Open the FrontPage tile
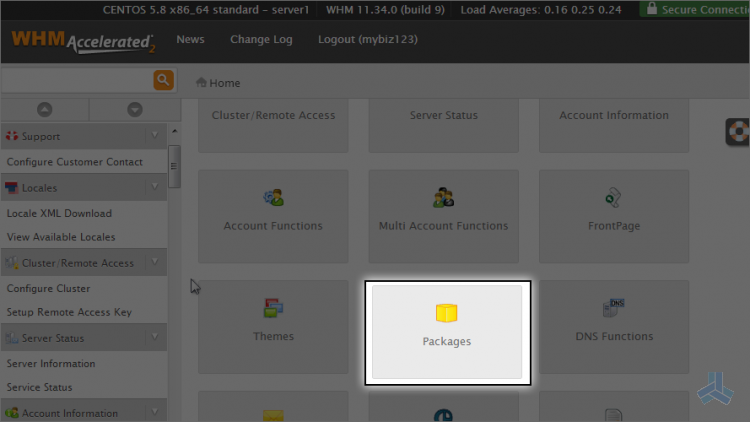The height and width of the screenshot is (422, 750). (614, 216)
